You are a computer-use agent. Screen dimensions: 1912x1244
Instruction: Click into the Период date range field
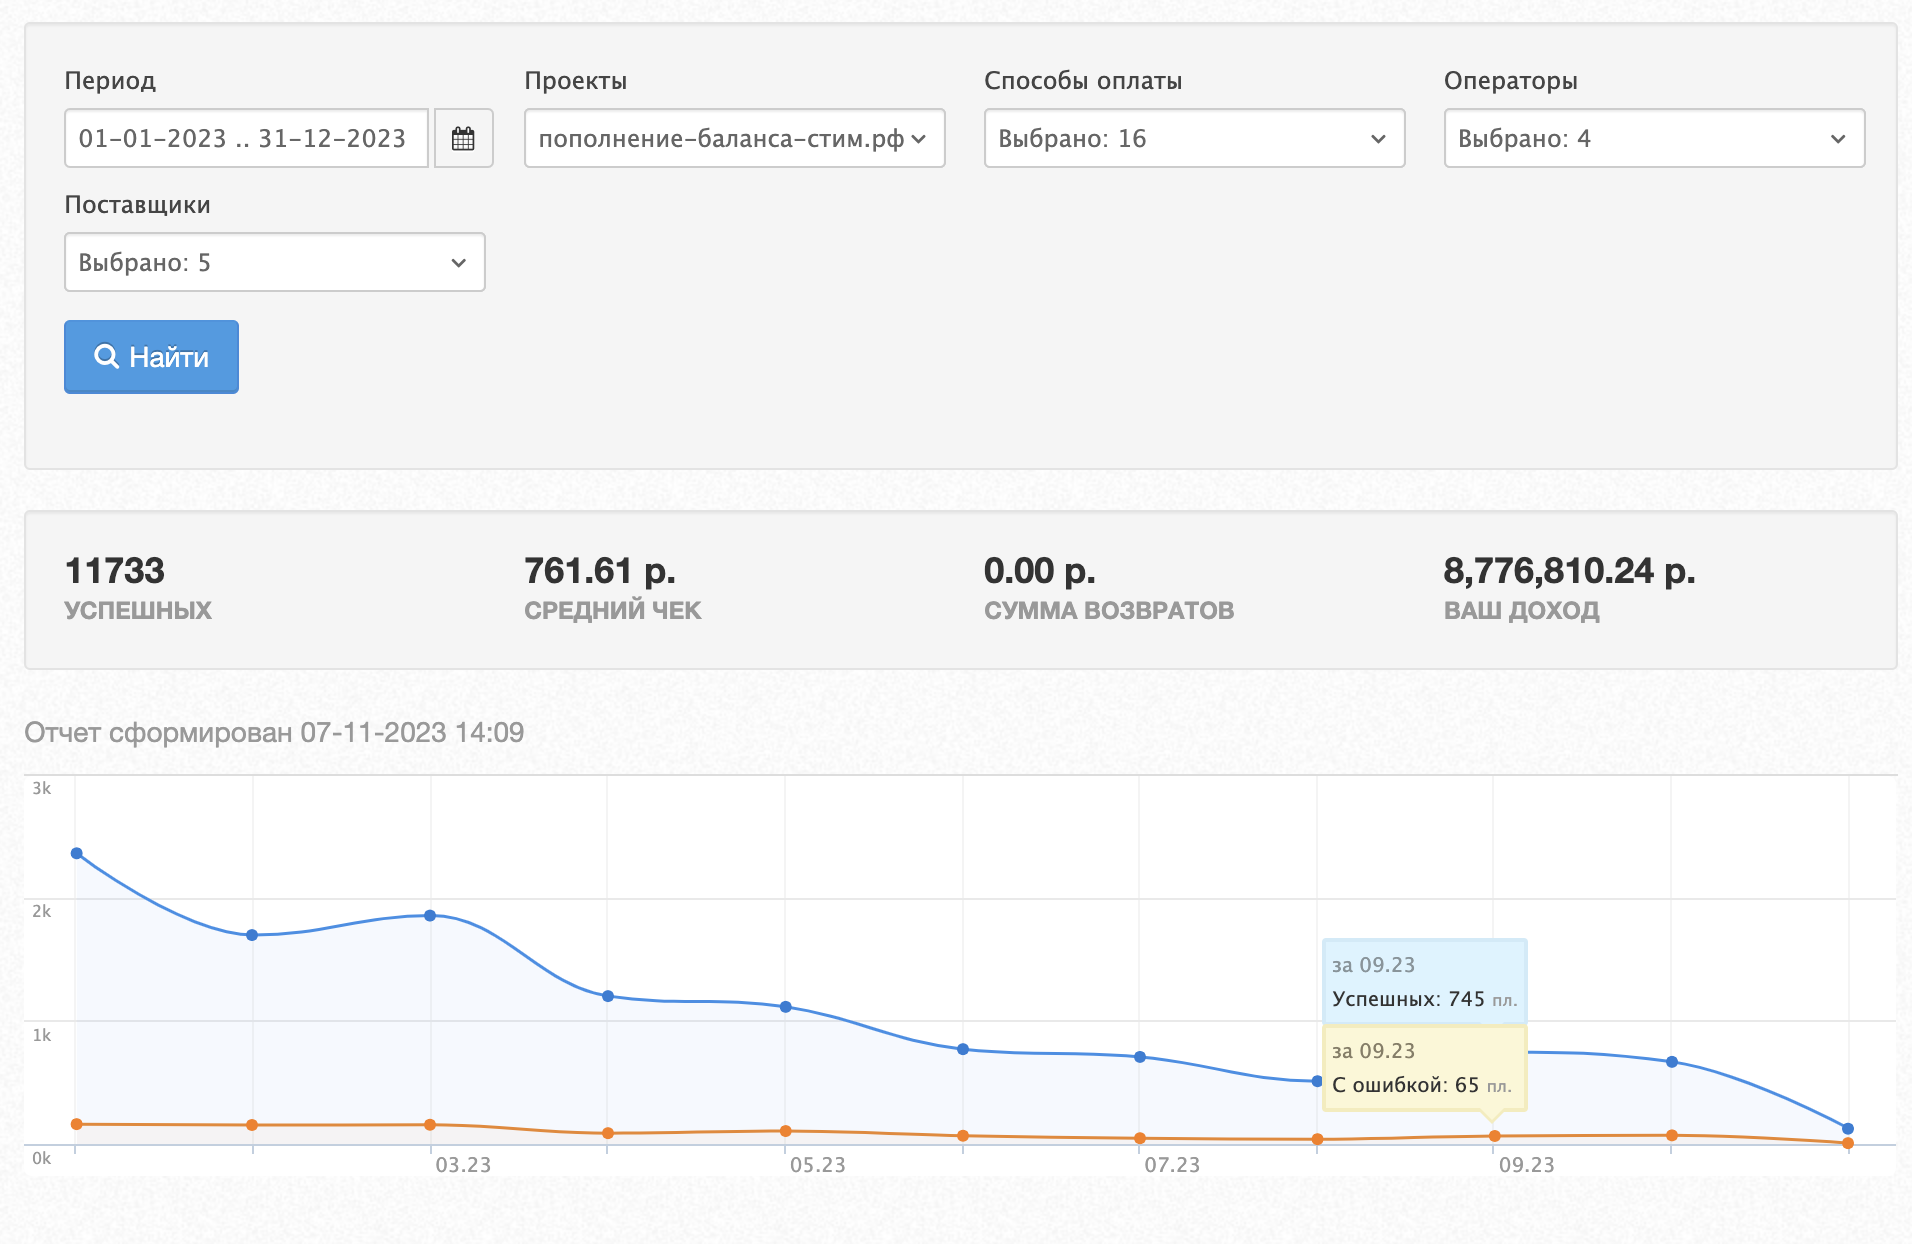click(246, 138)
